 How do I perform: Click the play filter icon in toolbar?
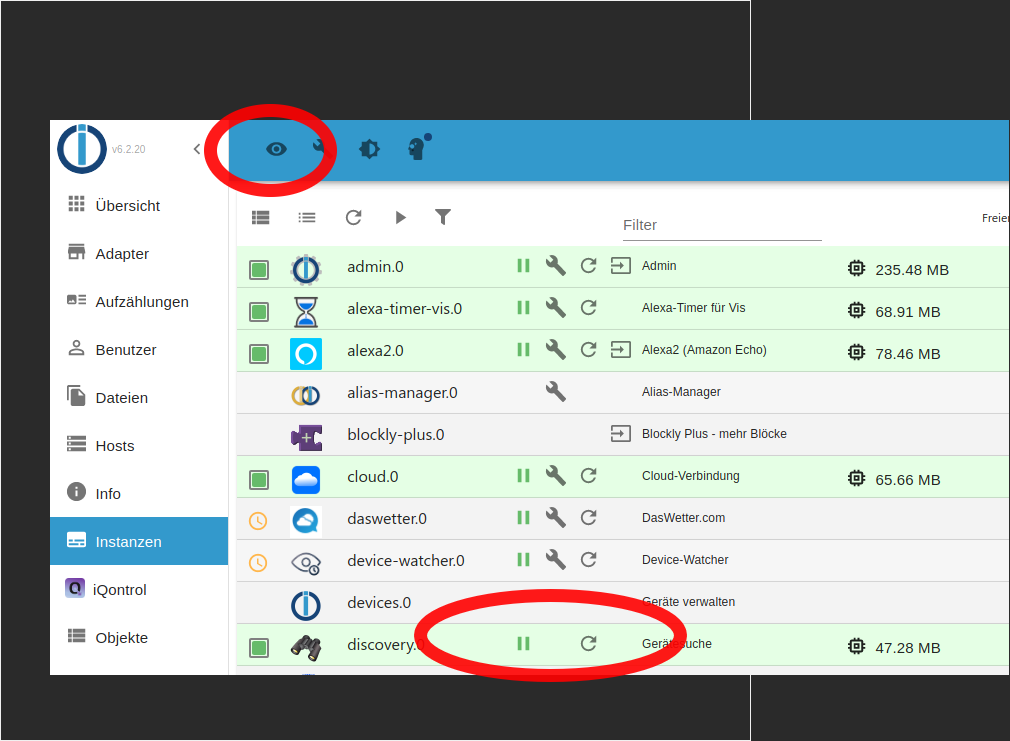[x=400, y=218]
